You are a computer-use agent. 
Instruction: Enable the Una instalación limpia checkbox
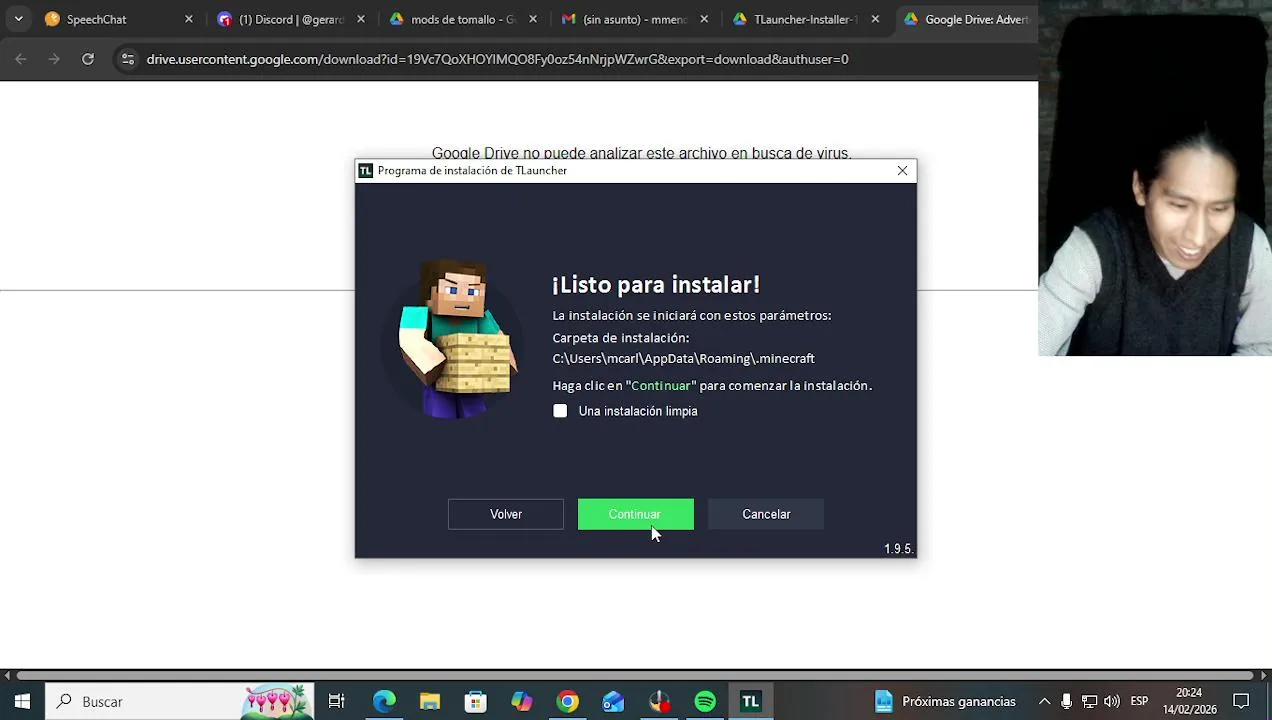(560, 411)
